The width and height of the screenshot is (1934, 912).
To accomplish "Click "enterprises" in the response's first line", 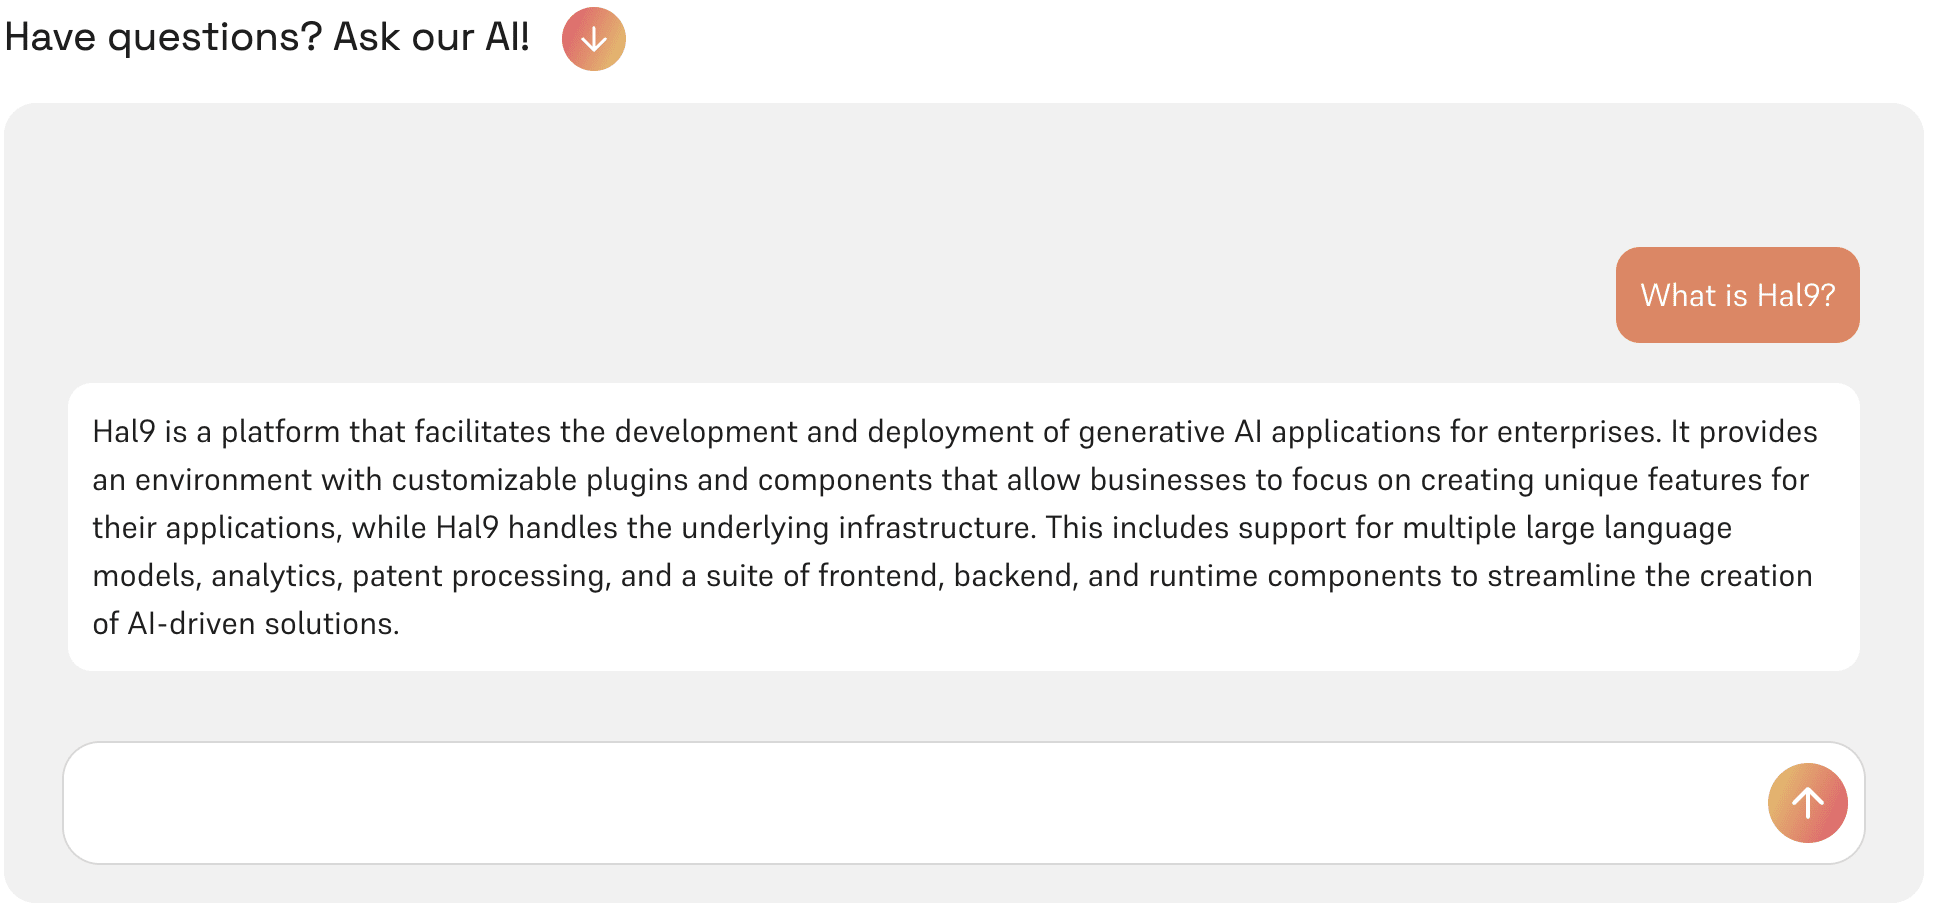I will coord(1579,432).
